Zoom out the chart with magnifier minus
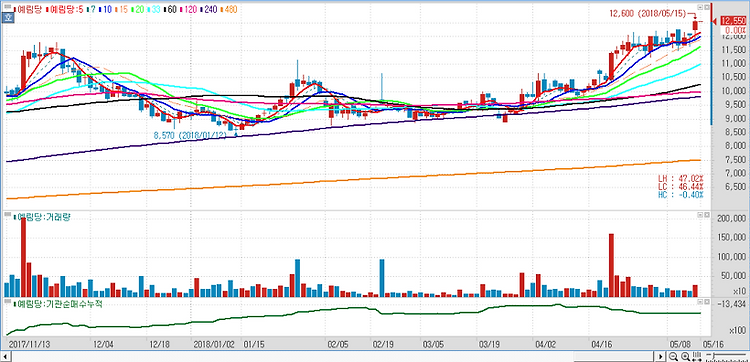This screenshot has height=362, width=750. tap(673, 356)
